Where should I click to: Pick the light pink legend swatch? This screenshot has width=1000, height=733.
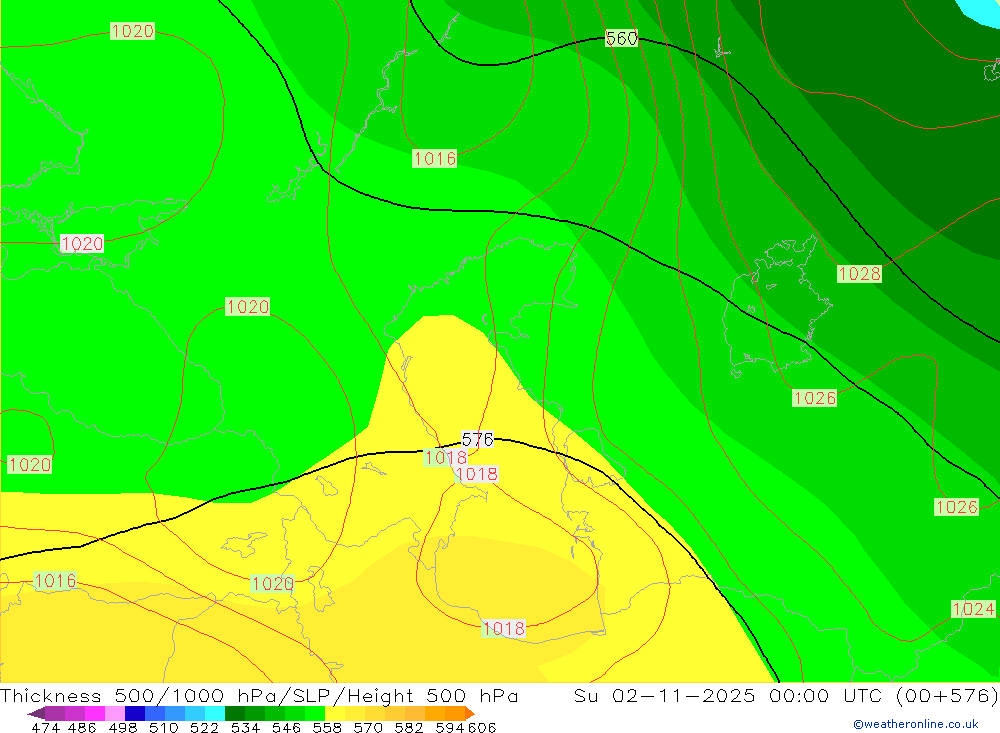(x=115, y=713)
